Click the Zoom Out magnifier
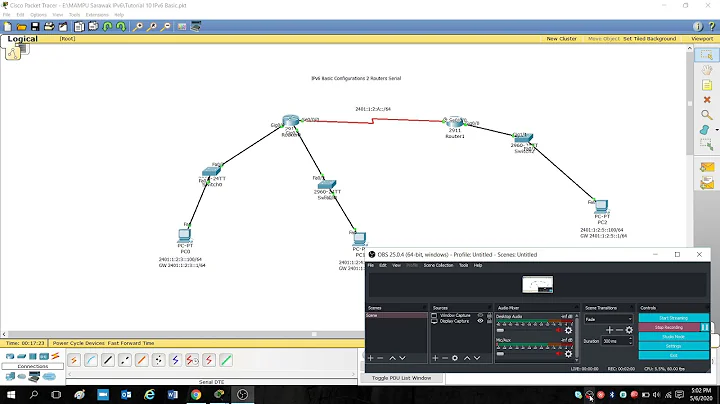The image size is (720, 404). (x=166, y=27)
